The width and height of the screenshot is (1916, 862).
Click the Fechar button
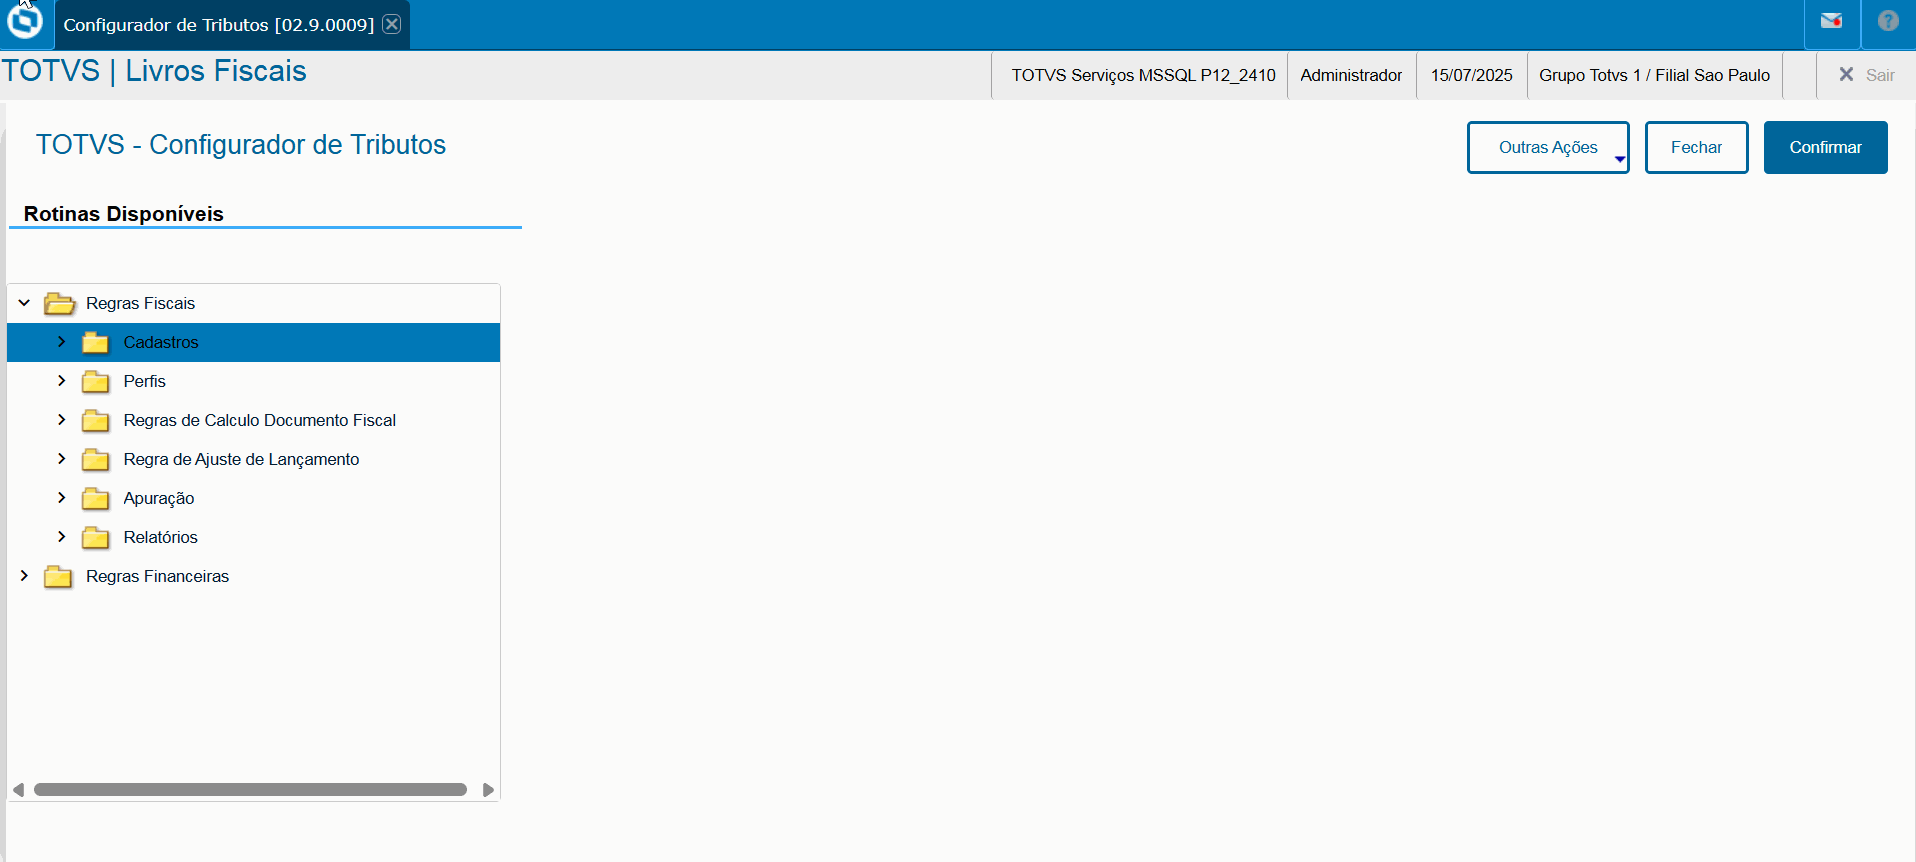click(x=1696, y=147)
